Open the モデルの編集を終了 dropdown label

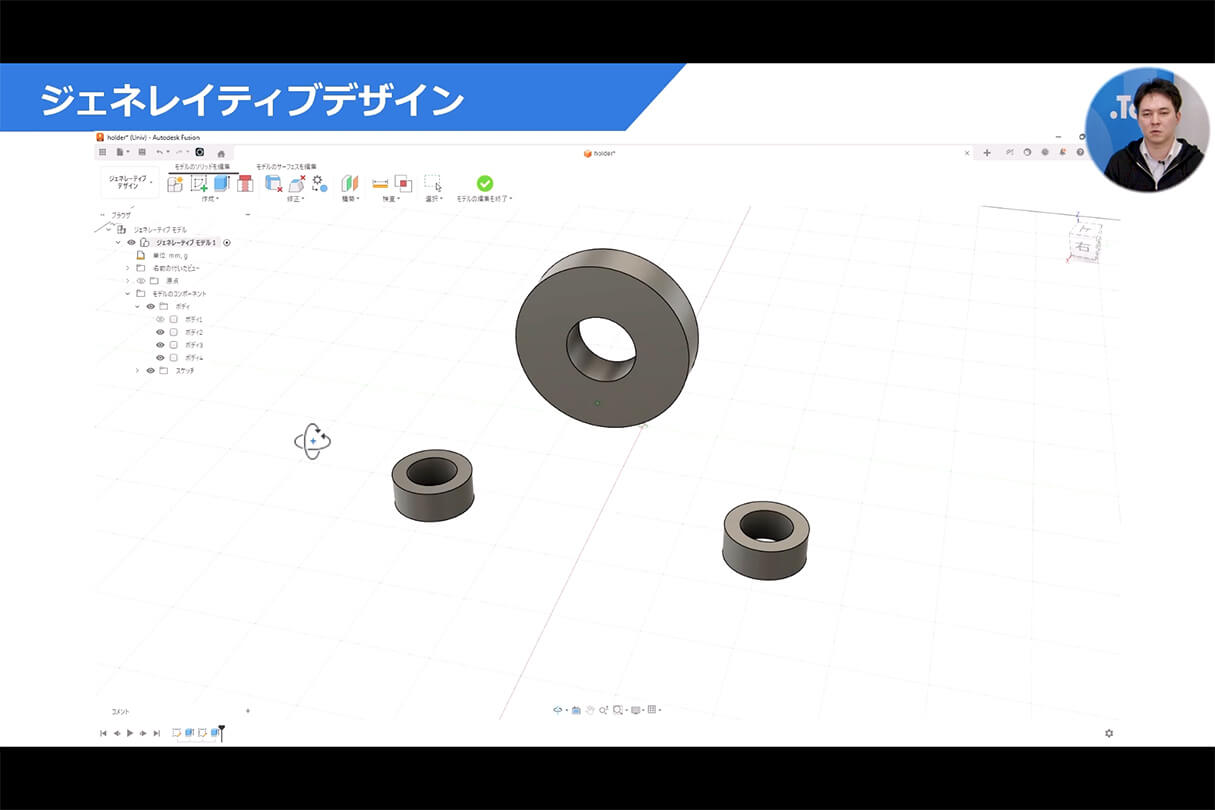click(x=484, y=198)
